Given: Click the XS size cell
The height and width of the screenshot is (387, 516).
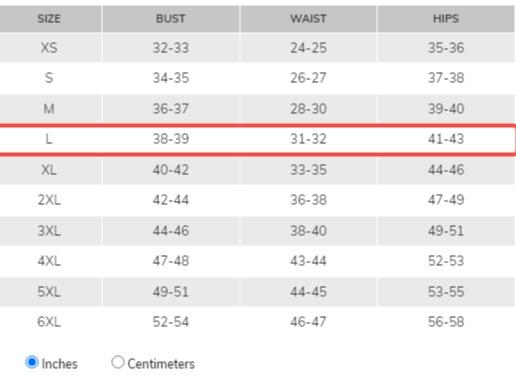Looking at the screenshot, I should 49,48.
